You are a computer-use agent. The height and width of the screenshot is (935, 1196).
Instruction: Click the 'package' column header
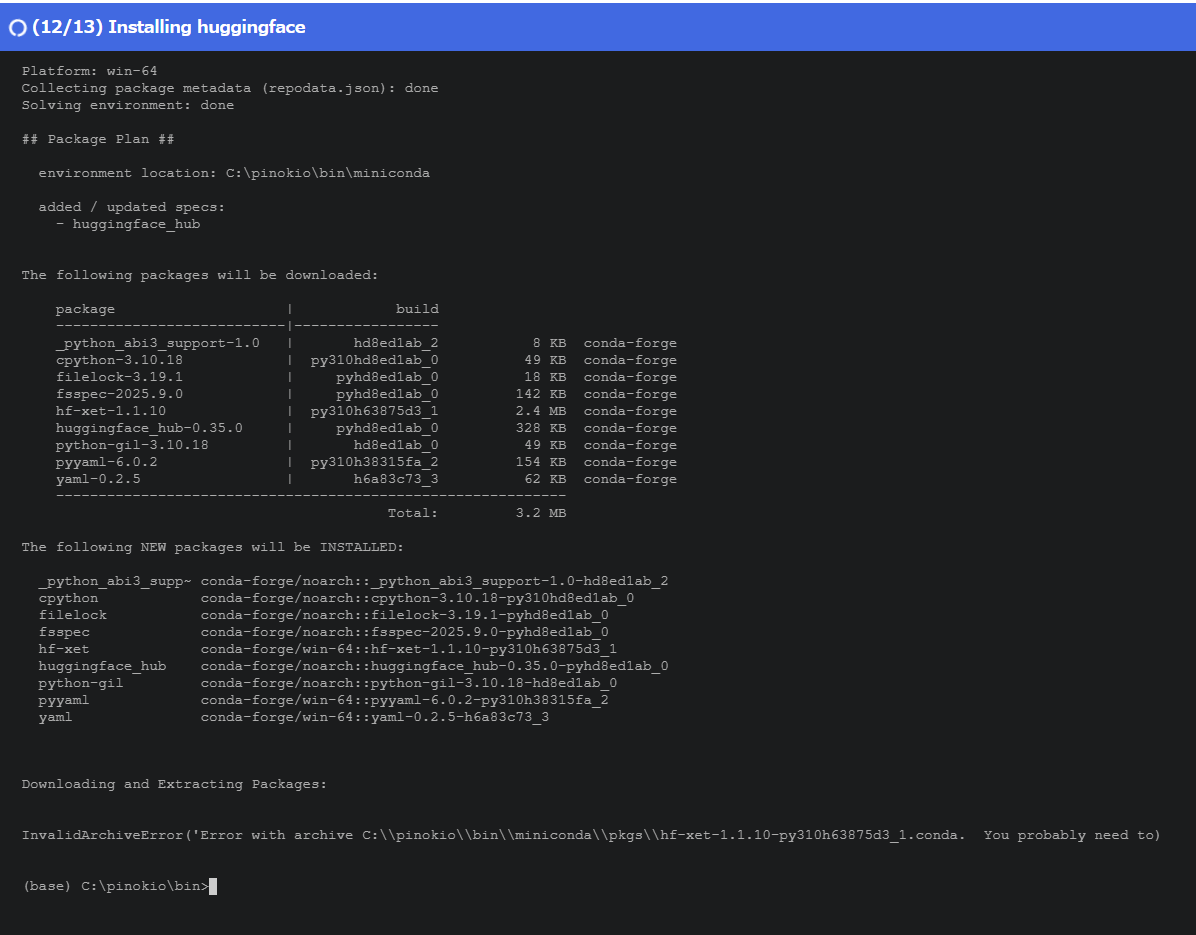coord(85,309)
